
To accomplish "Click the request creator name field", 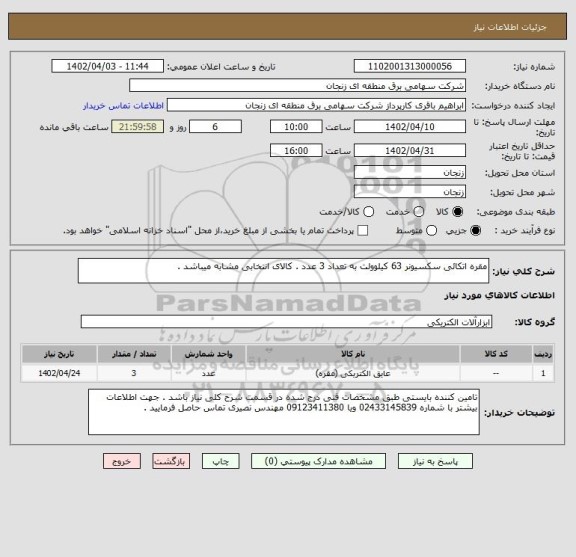I will [x=316, y=105].
